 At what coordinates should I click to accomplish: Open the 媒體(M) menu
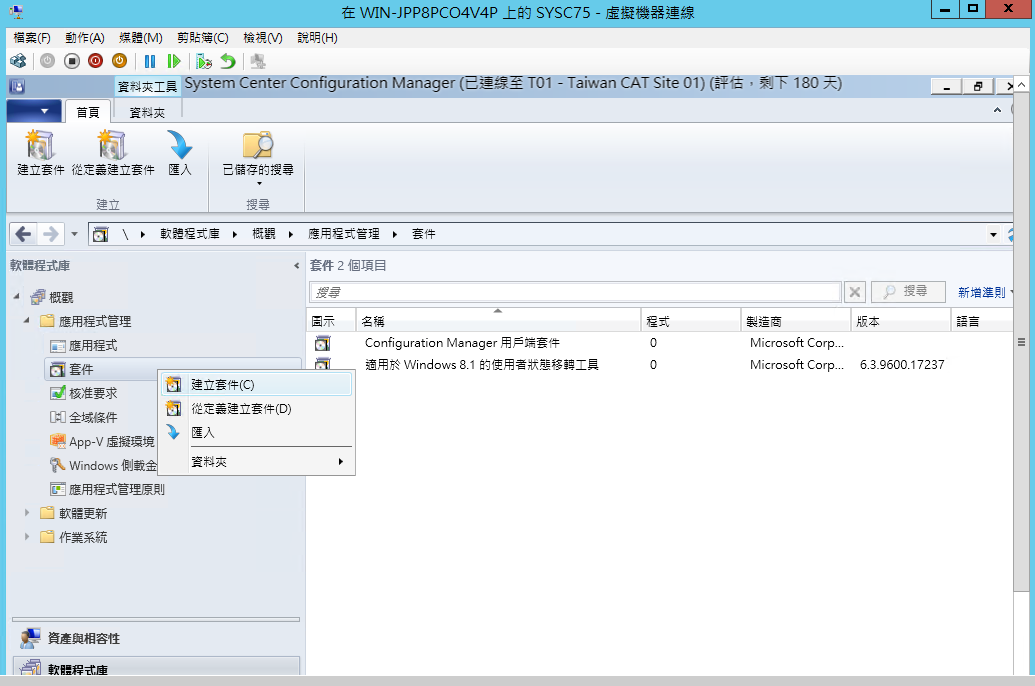coord(141,38)
